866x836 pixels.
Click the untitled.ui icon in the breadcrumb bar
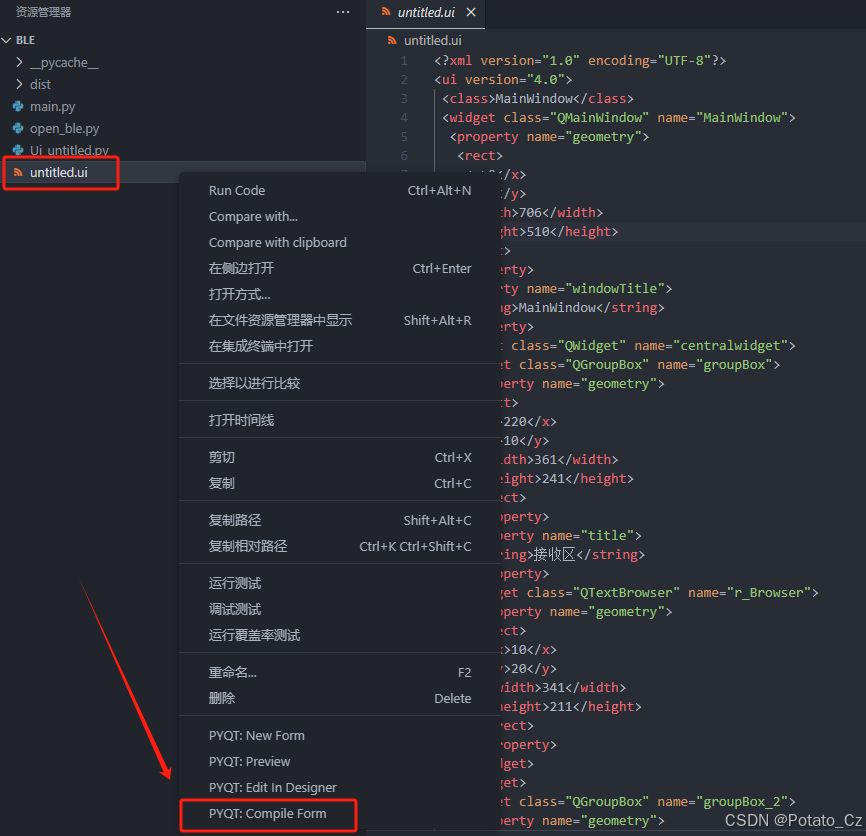(392, 41)
